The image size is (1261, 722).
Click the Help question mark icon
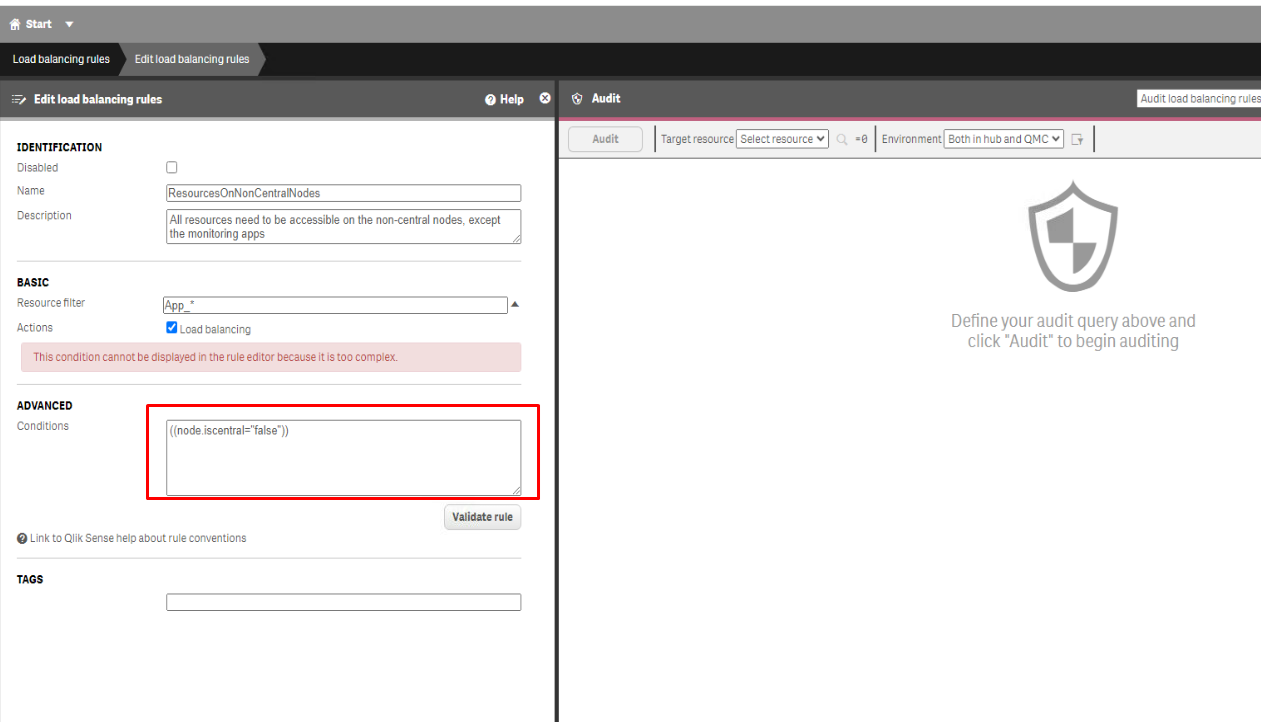[x=490, y=99]
